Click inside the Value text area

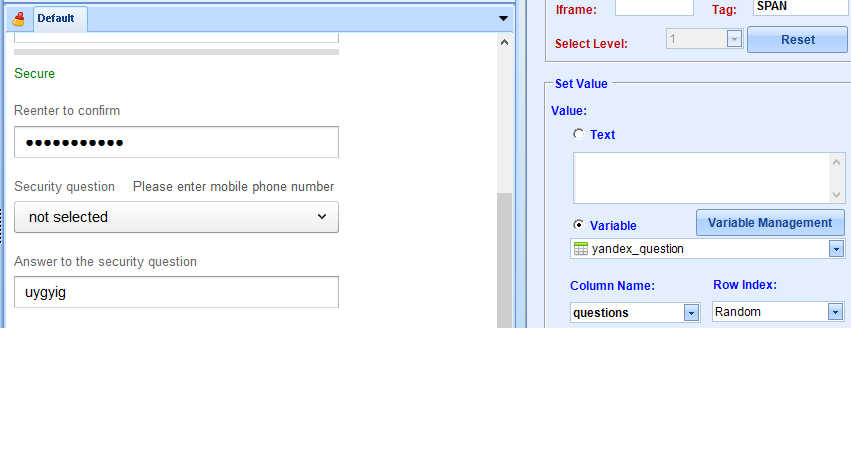[x=701, y=178]
